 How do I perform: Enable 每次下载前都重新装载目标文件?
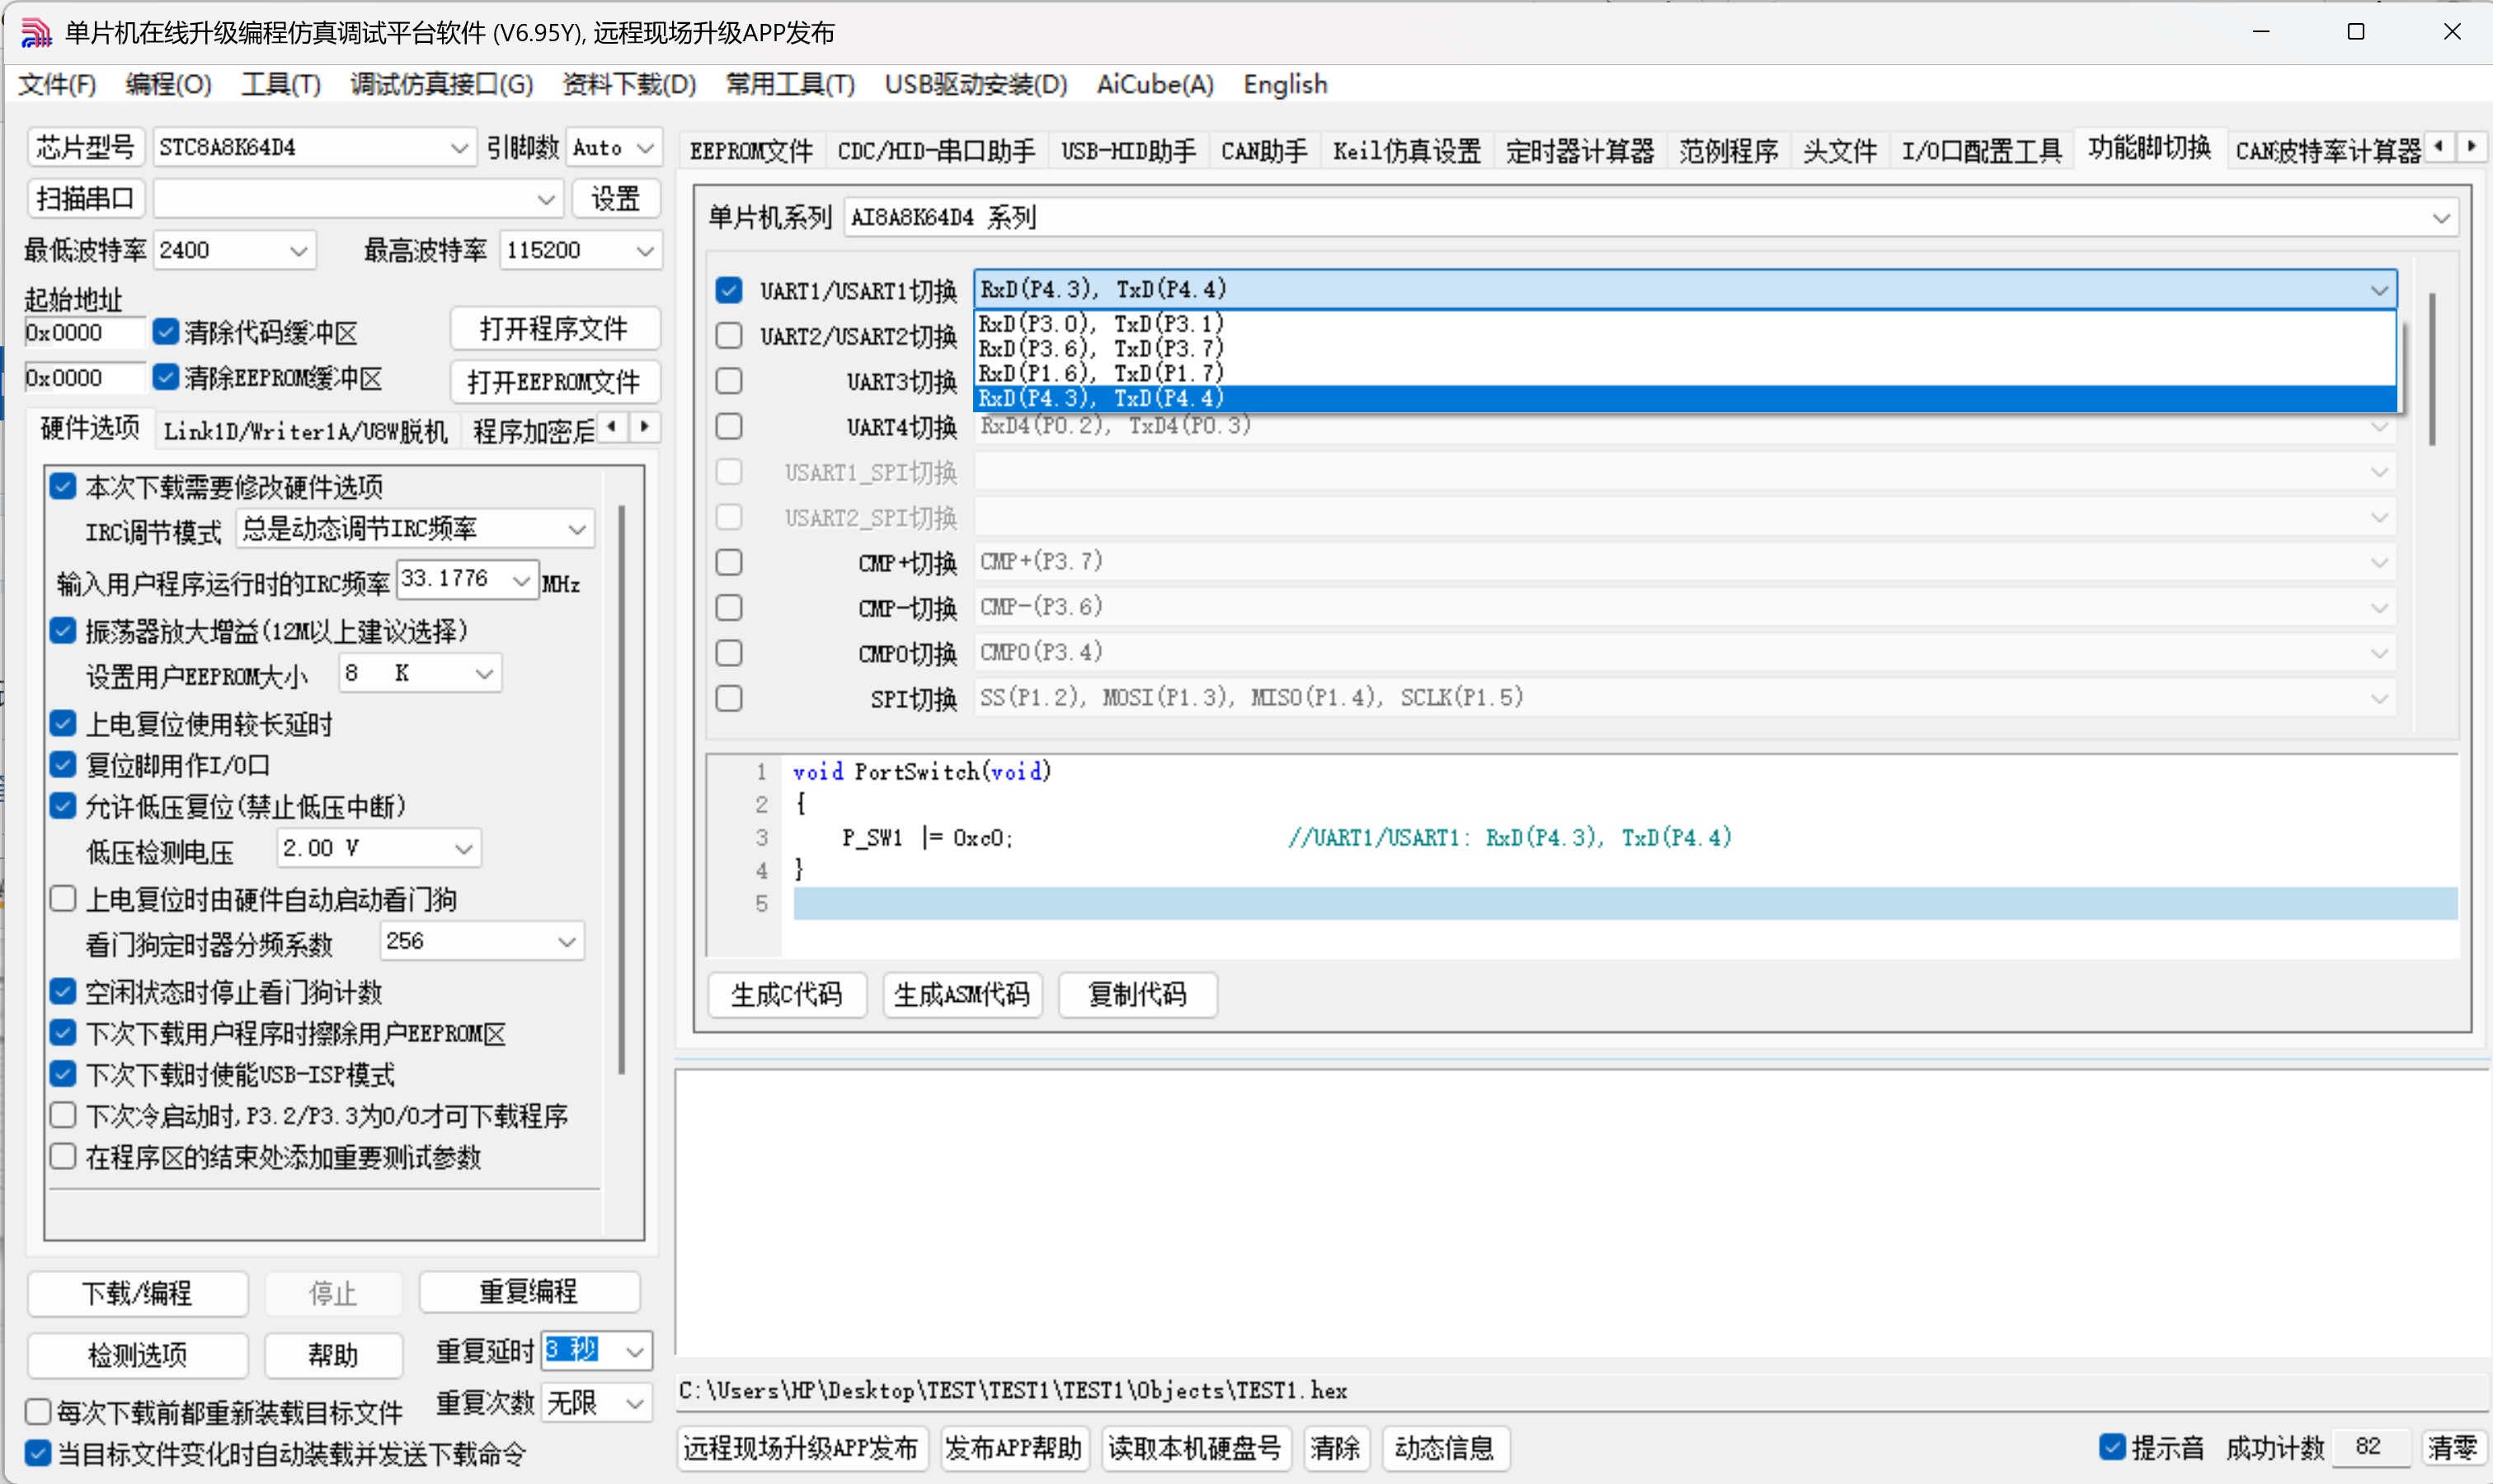(38, 1412)
